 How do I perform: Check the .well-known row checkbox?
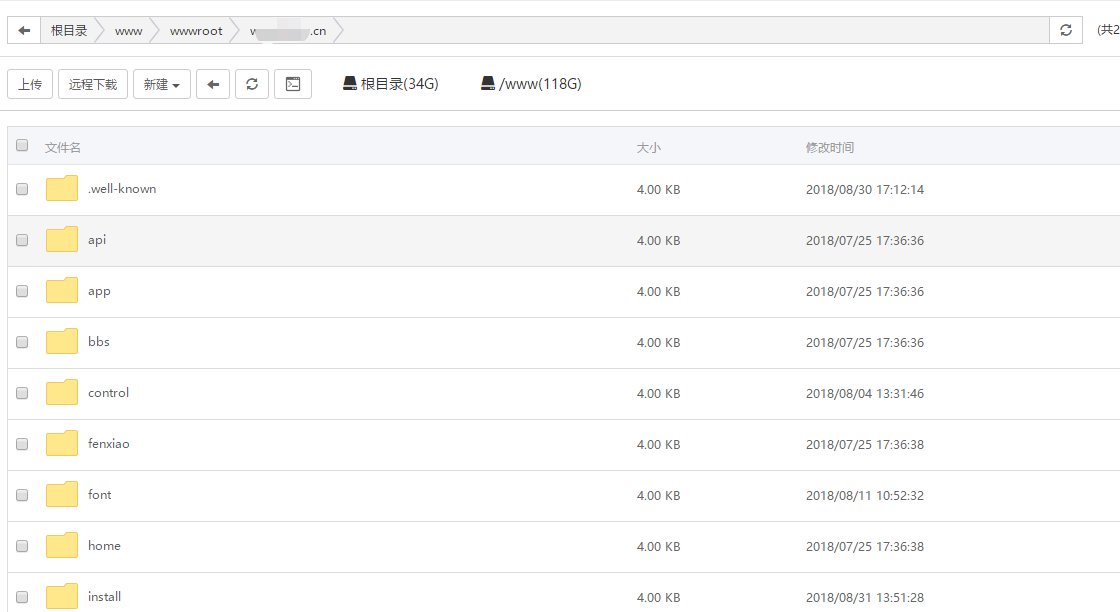pos(22,189)
